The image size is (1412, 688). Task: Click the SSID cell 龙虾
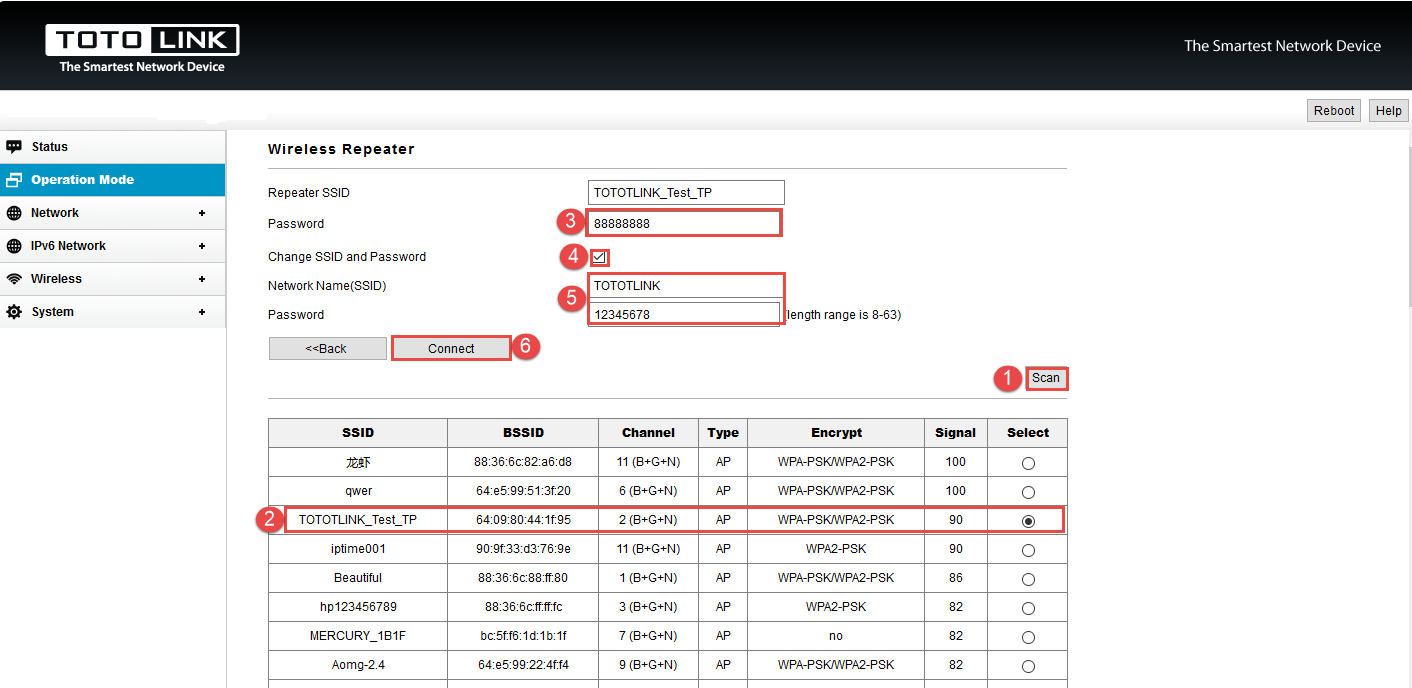coord(358,462)
